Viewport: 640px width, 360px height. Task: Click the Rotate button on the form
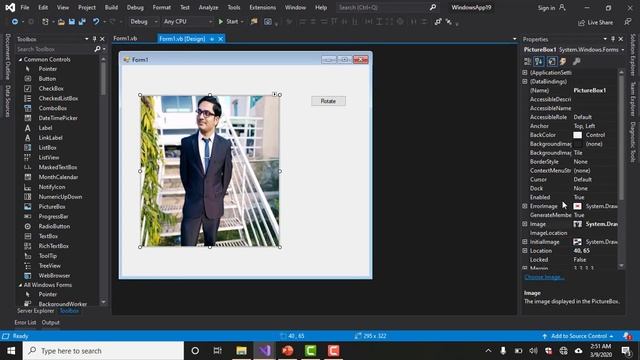[329, 101]
